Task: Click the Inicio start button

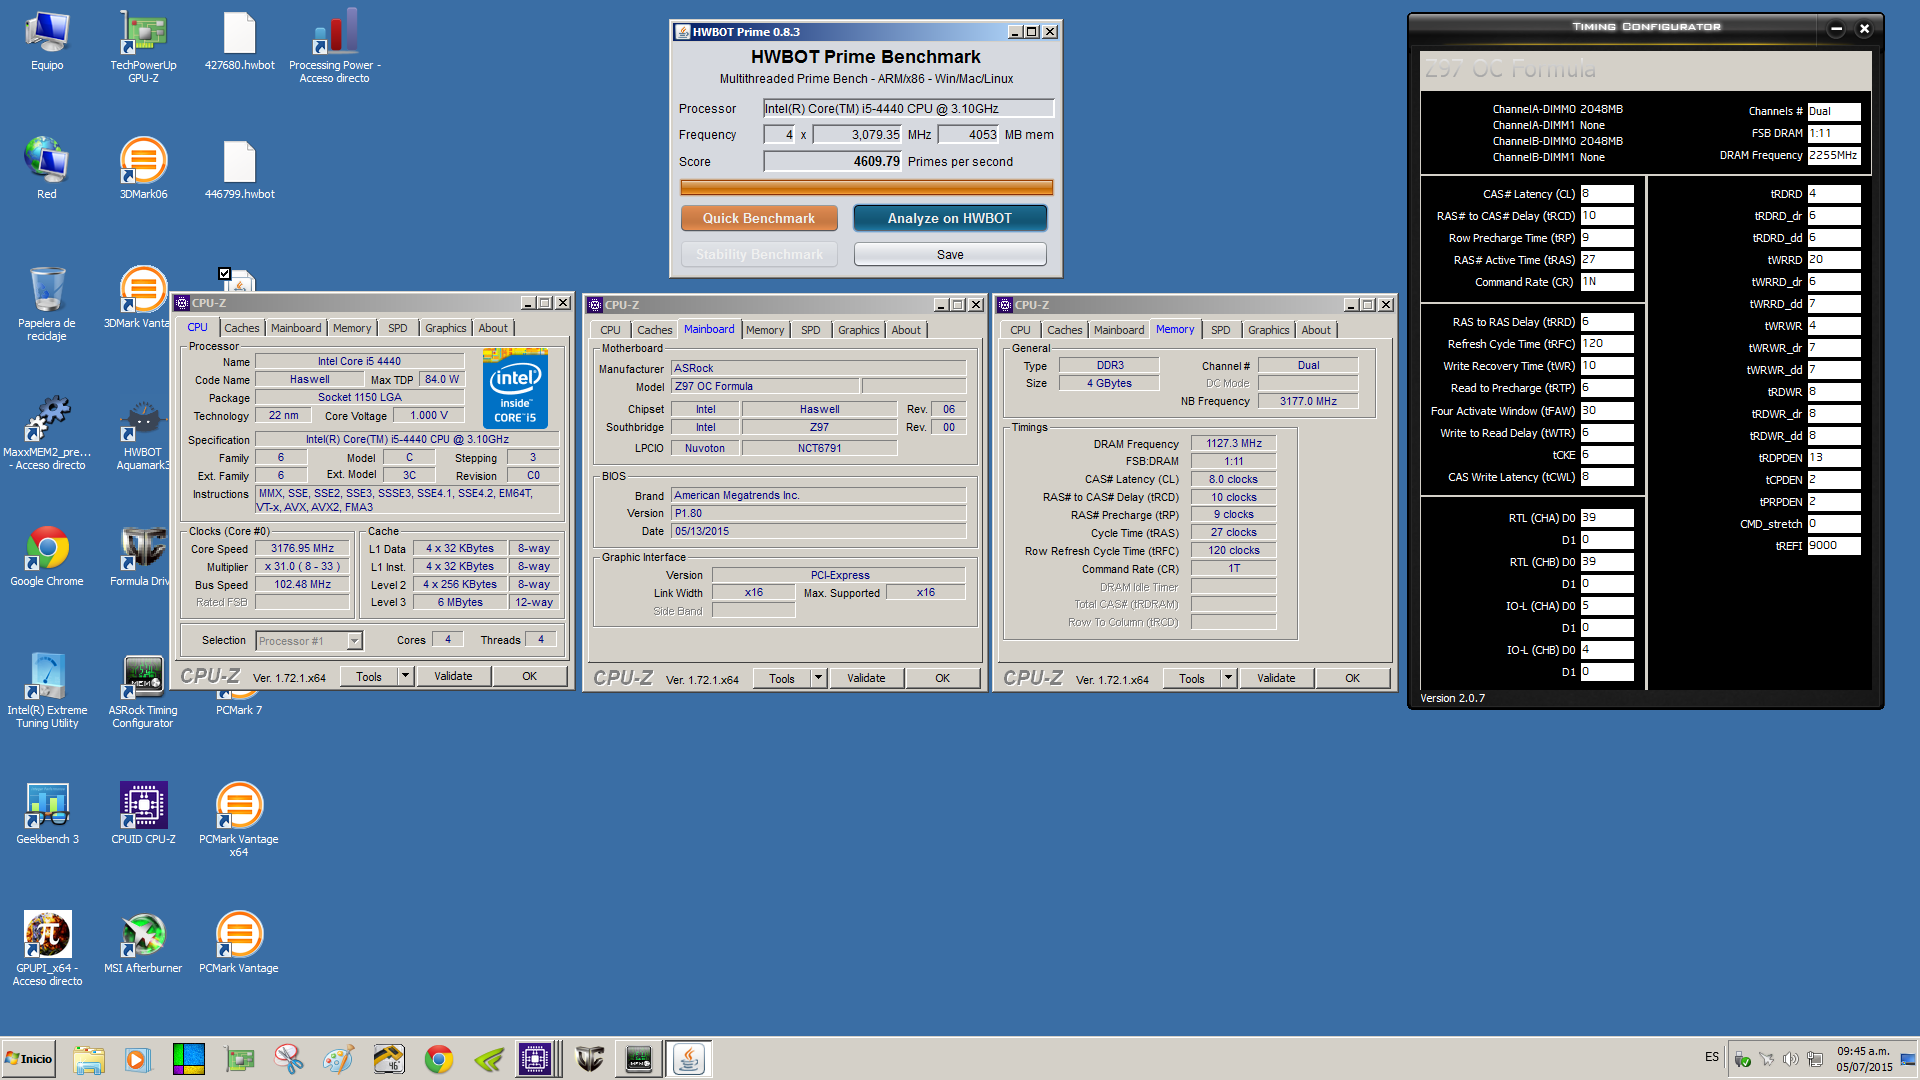Action: 29,1059
